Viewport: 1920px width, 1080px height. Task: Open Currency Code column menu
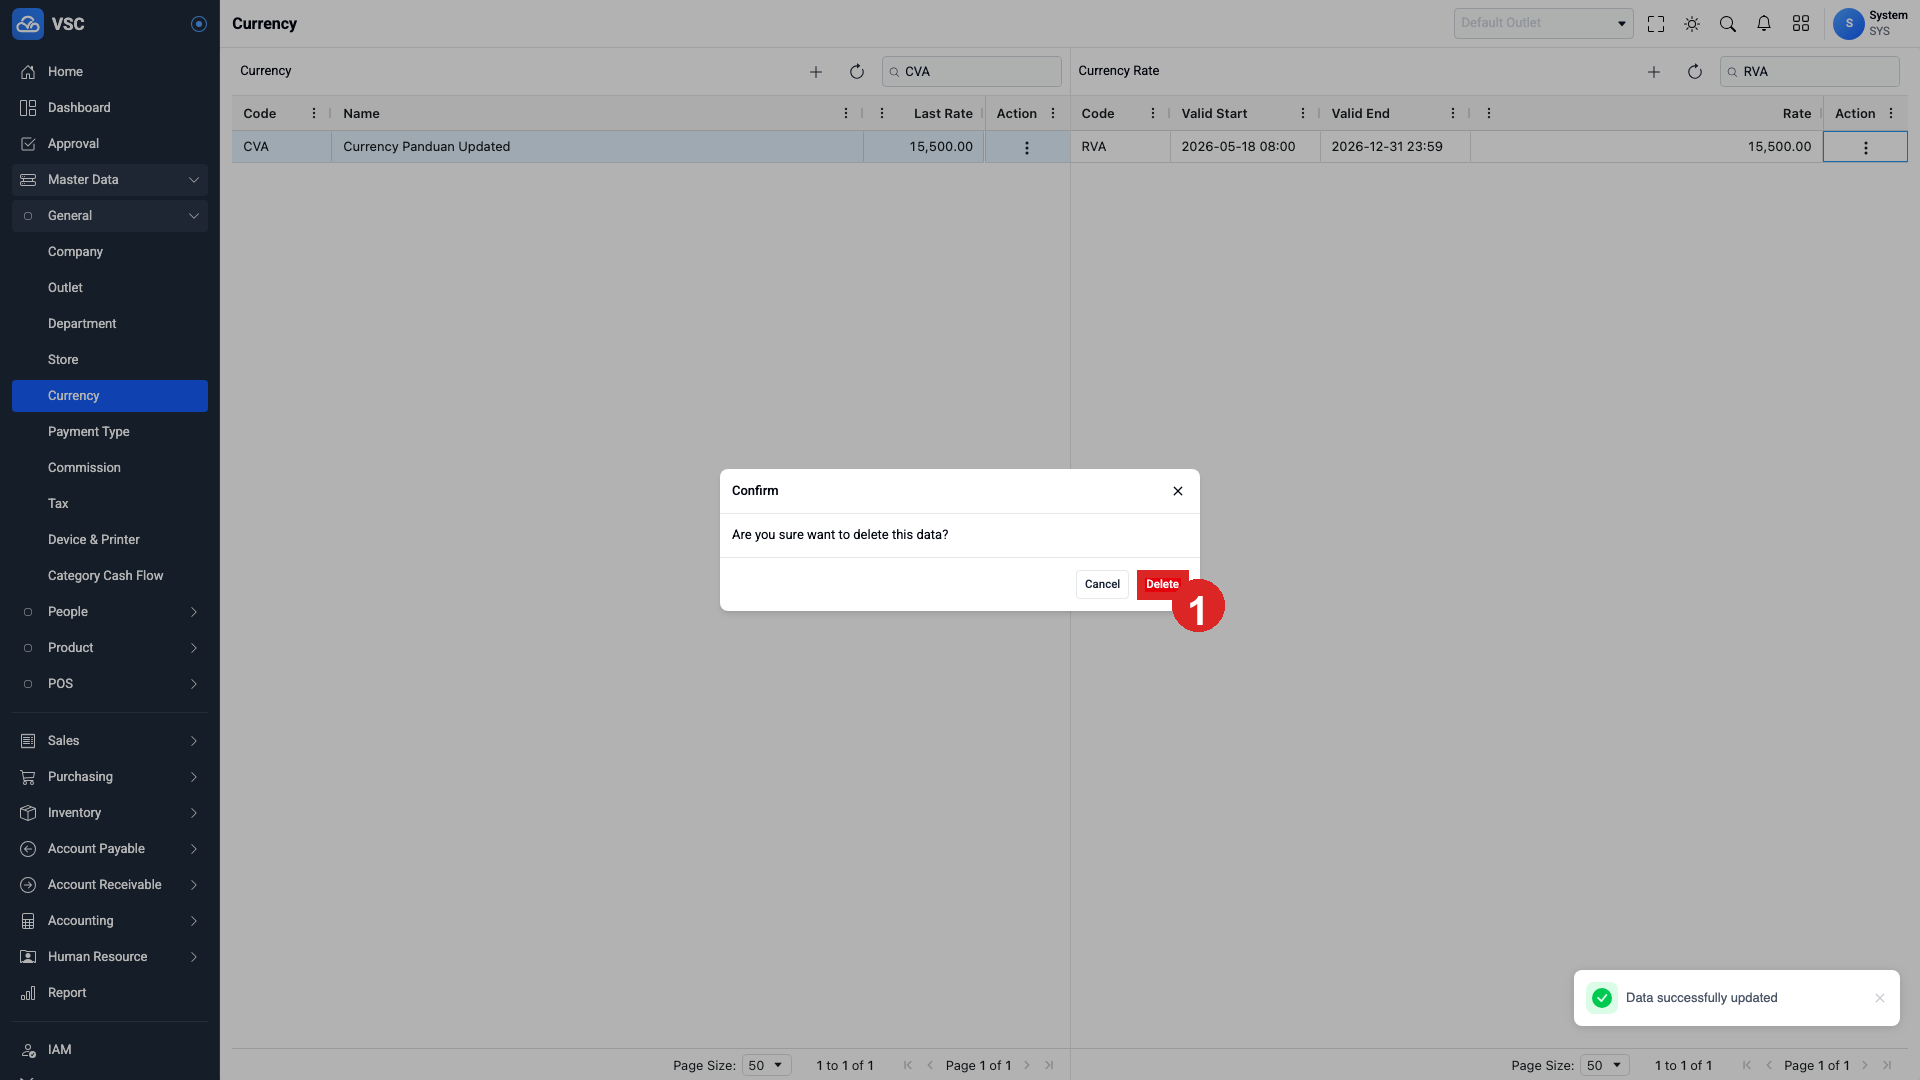click(x=314, y=114)
